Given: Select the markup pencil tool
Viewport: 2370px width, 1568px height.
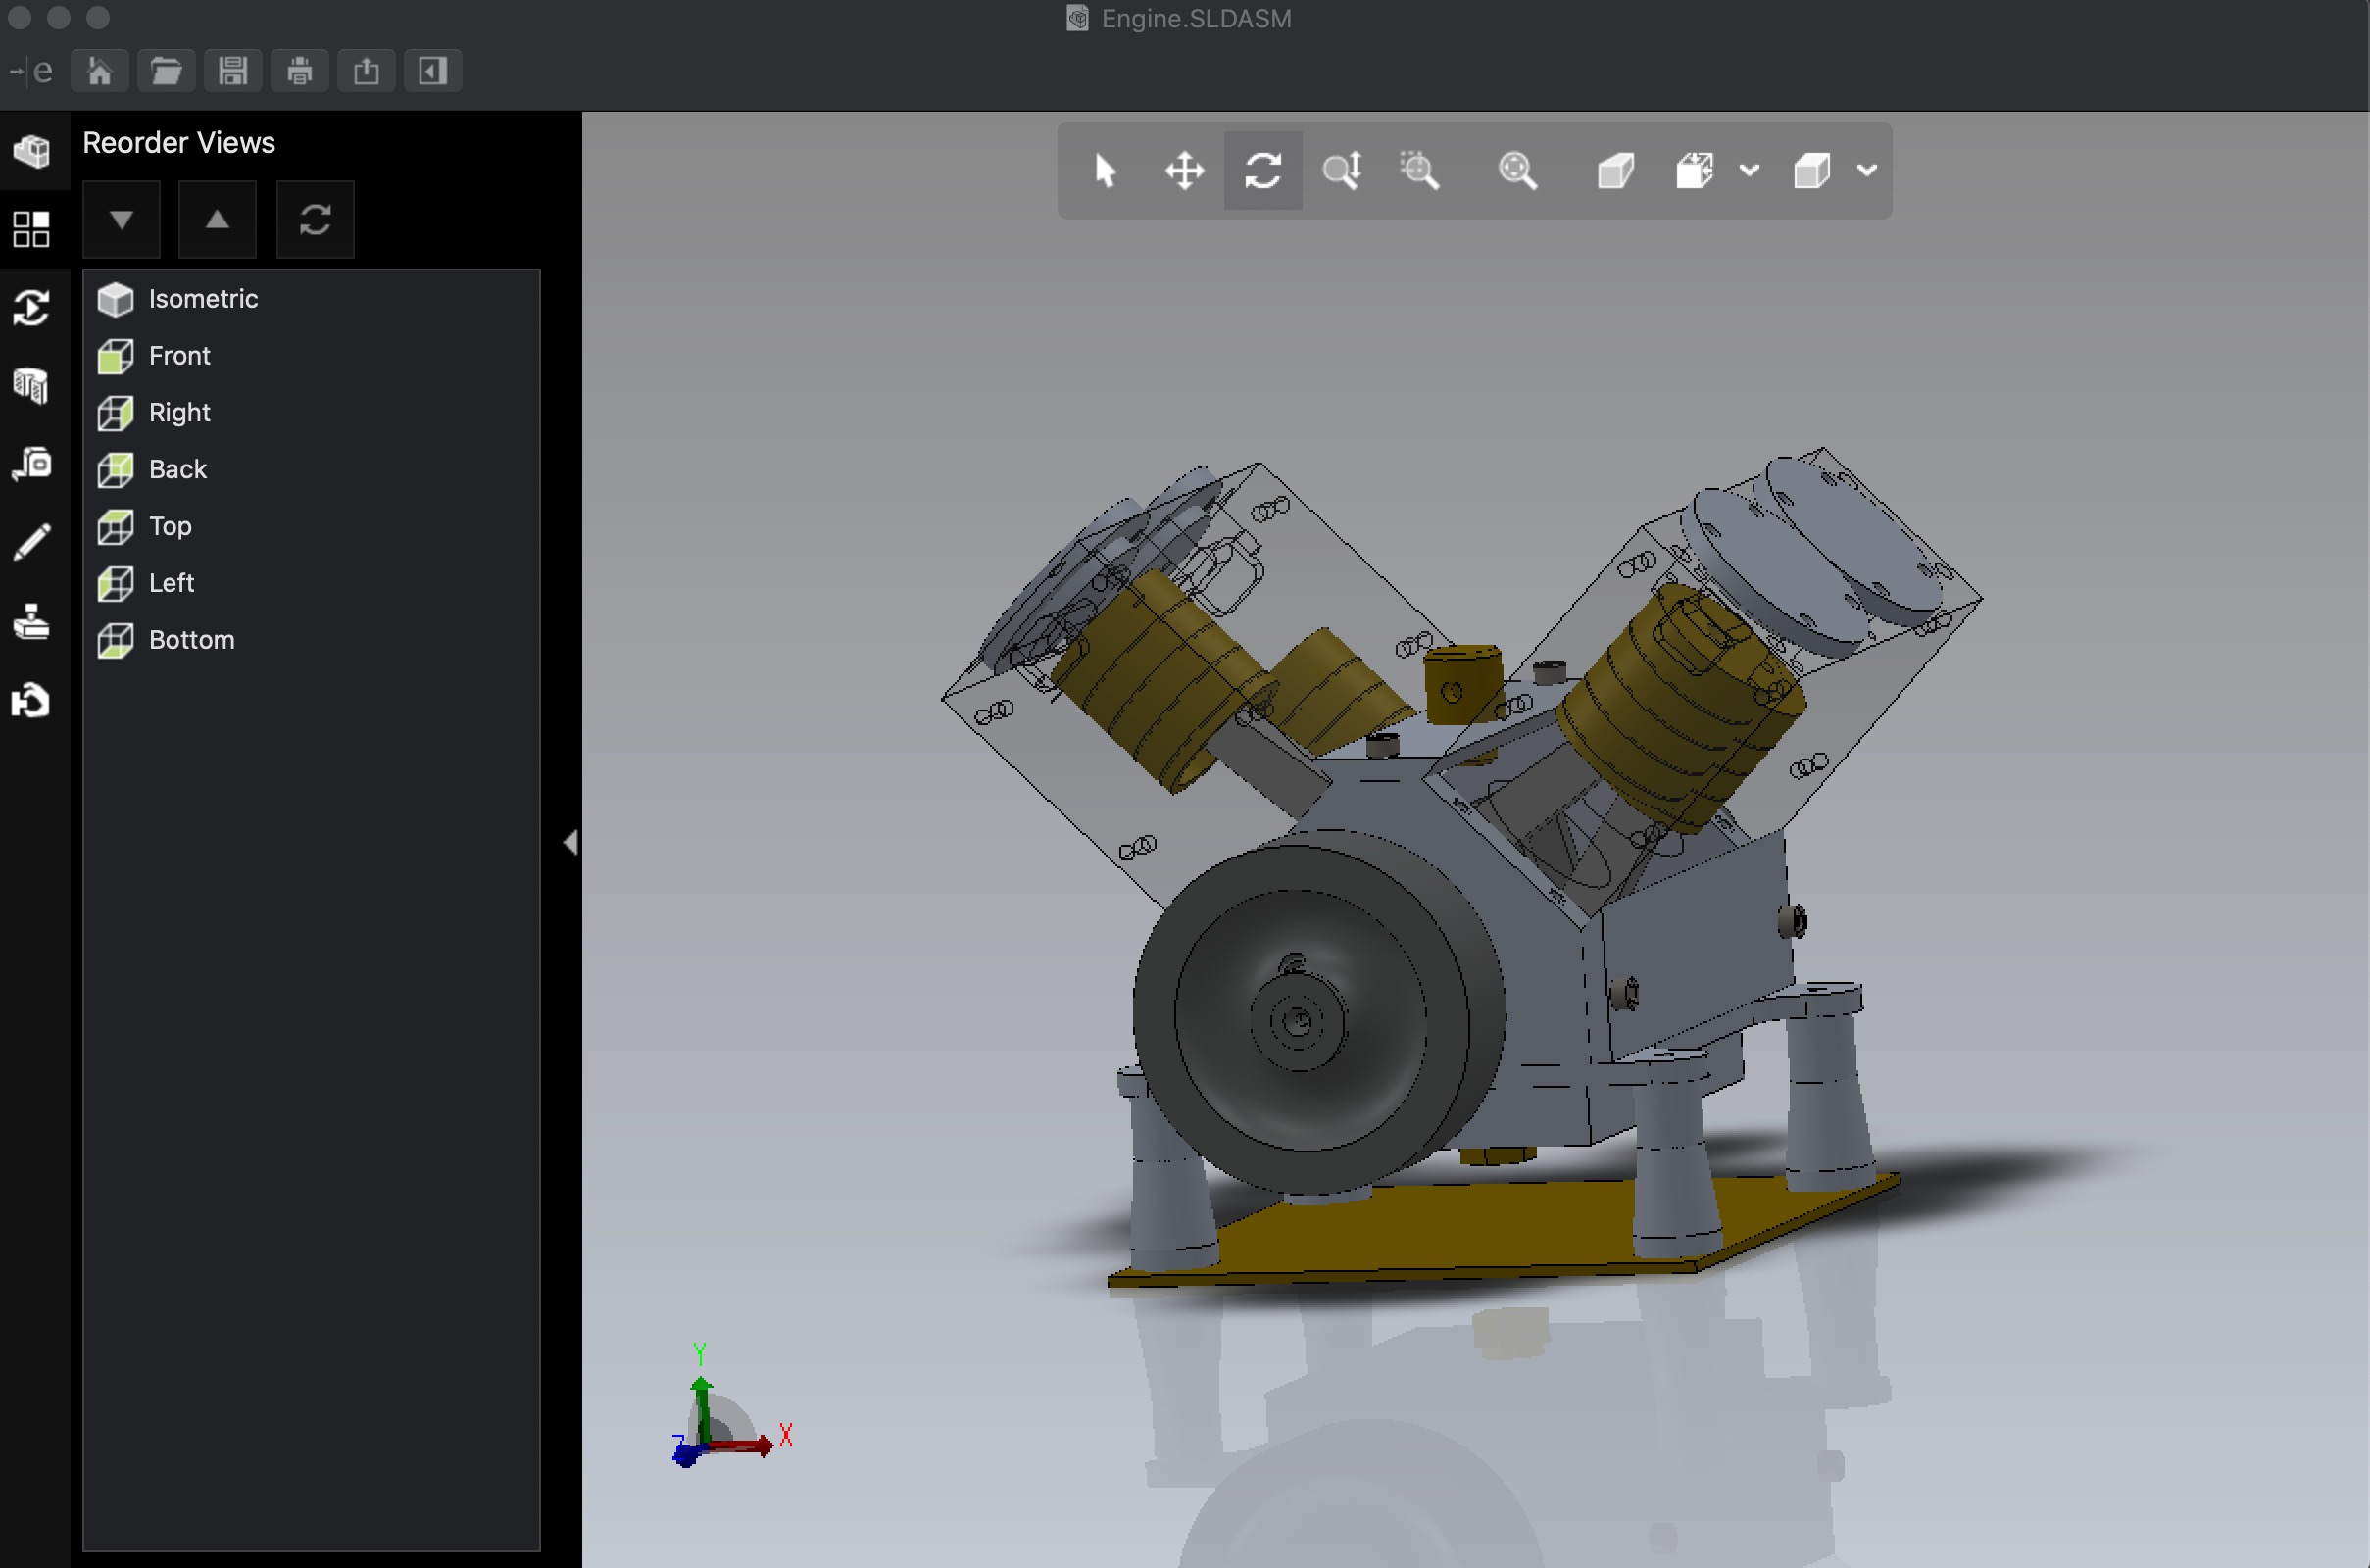Looking at the screenshot, I should tap(32, 542).
